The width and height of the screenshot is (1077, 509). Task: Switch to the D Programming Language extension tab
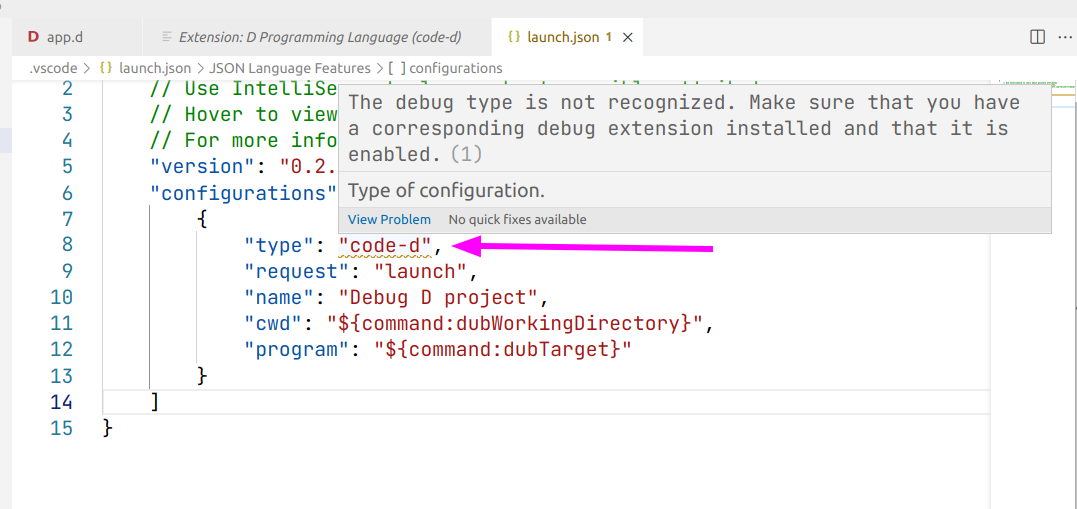coord(317,37)
